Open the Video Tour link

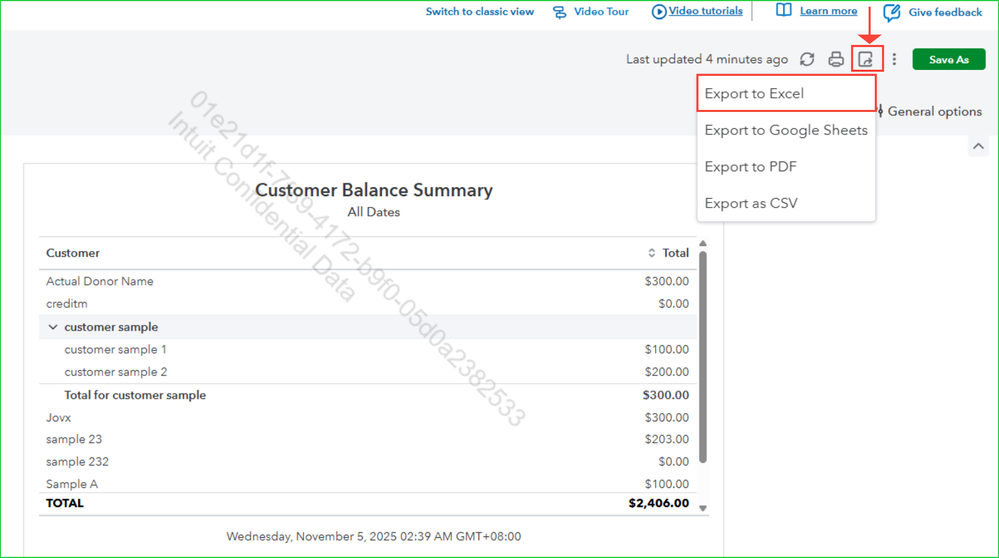tap(601, 11)
